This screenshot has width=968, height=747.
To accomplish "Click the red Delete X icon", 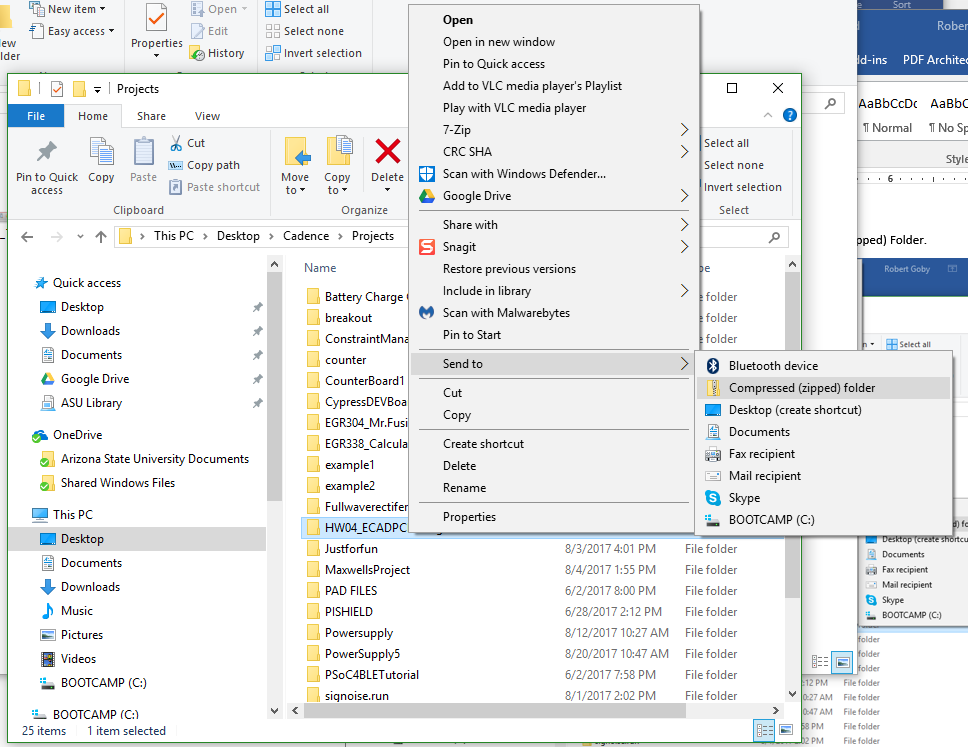I will [x=388, y=152].
